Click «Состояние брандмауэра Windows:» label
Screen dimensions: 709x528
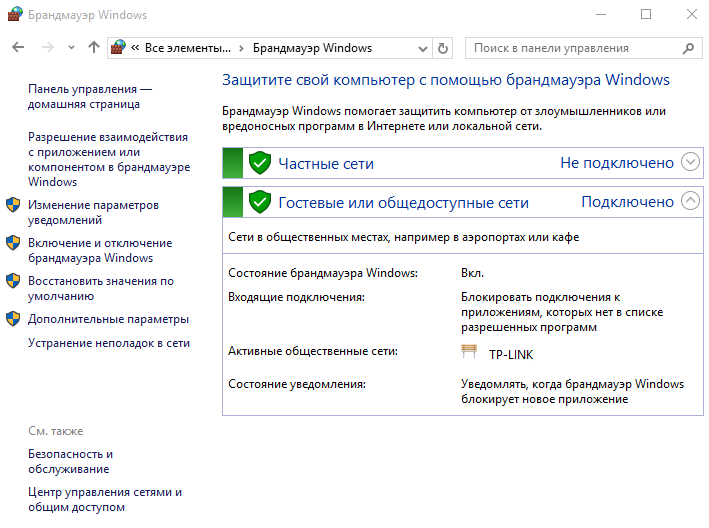323,273
